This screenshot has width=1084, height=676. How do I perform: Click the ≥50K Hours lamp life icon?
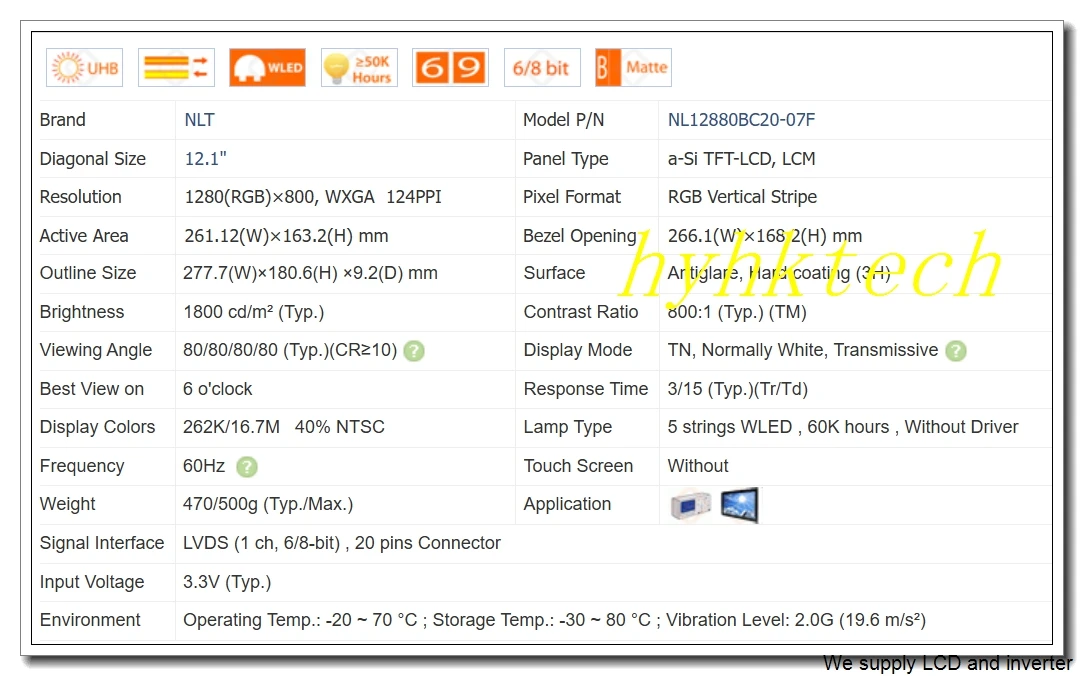359,67
